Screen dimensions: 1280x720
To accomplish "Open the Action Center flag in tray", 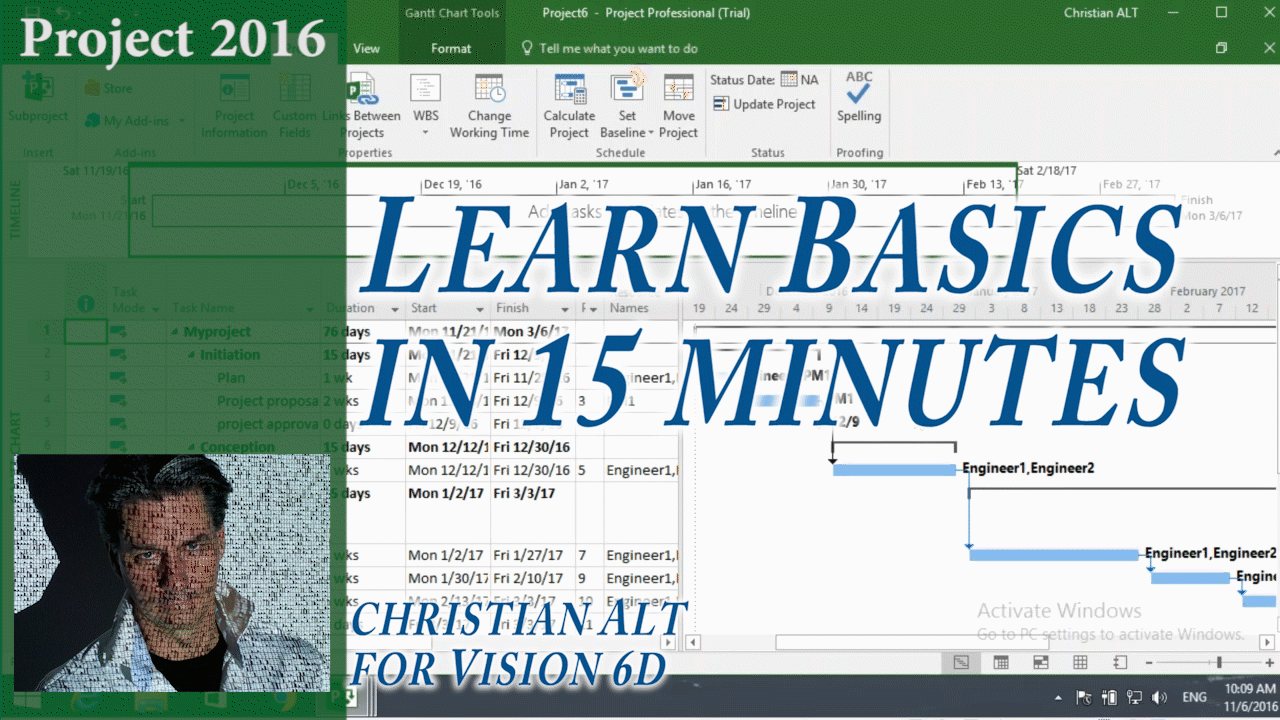I will (1083, 697).
